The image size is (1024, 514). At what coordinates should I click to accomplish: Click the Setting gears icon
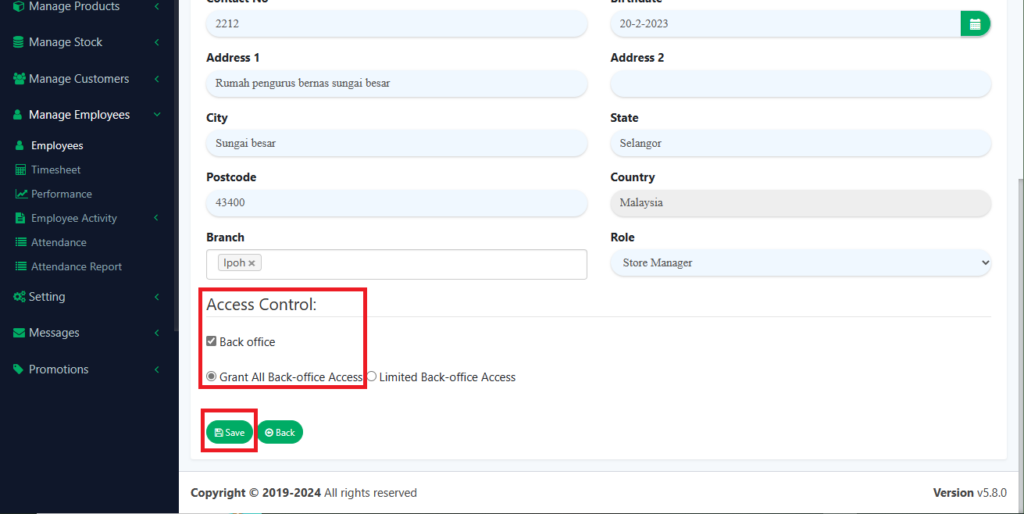point(19,297)
